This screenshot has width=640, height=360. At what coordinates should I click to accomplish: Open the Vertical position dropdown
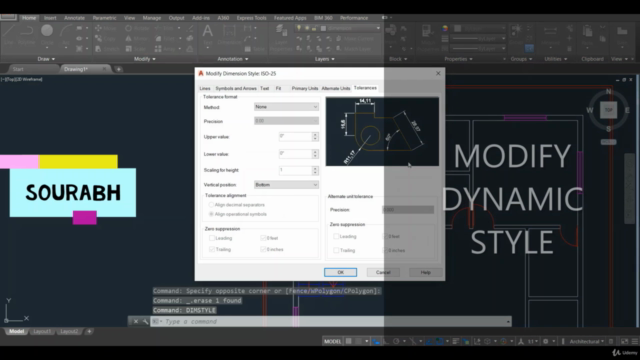coord(286,185)
